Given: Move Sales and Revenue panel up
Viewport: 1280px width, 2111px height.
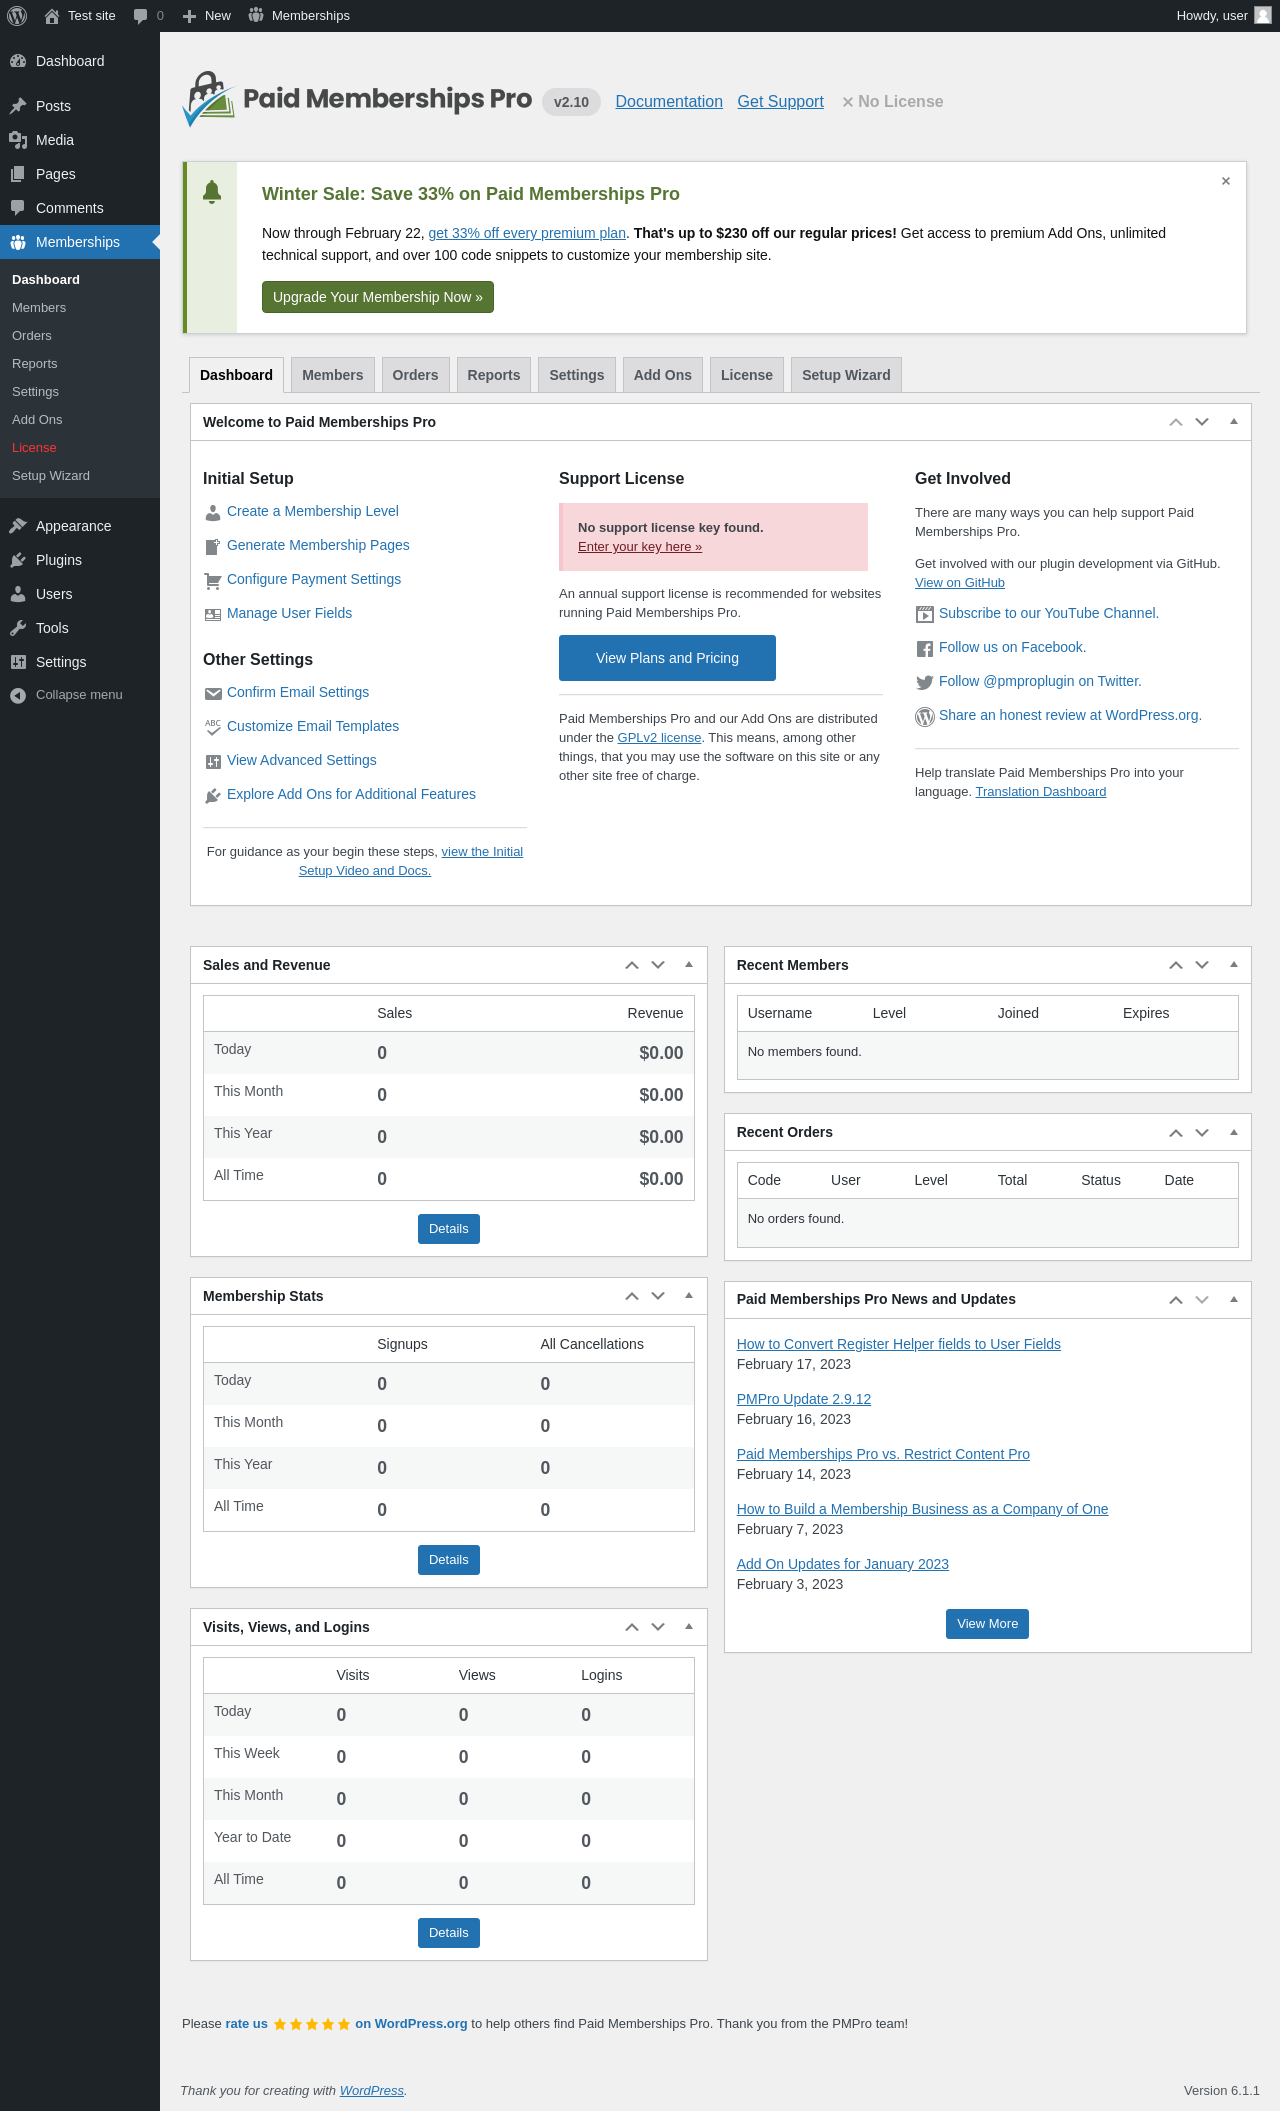Looking at the screenshot, I should [x=632, y=965].
